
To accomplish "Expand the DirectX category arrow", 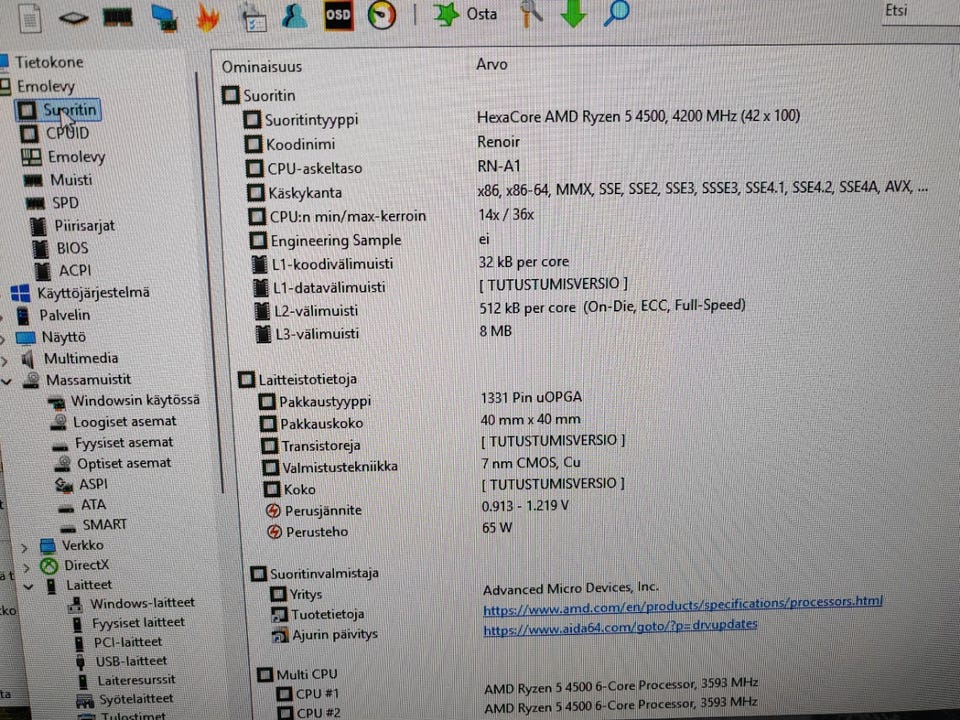I will click(x=26, y=567).
